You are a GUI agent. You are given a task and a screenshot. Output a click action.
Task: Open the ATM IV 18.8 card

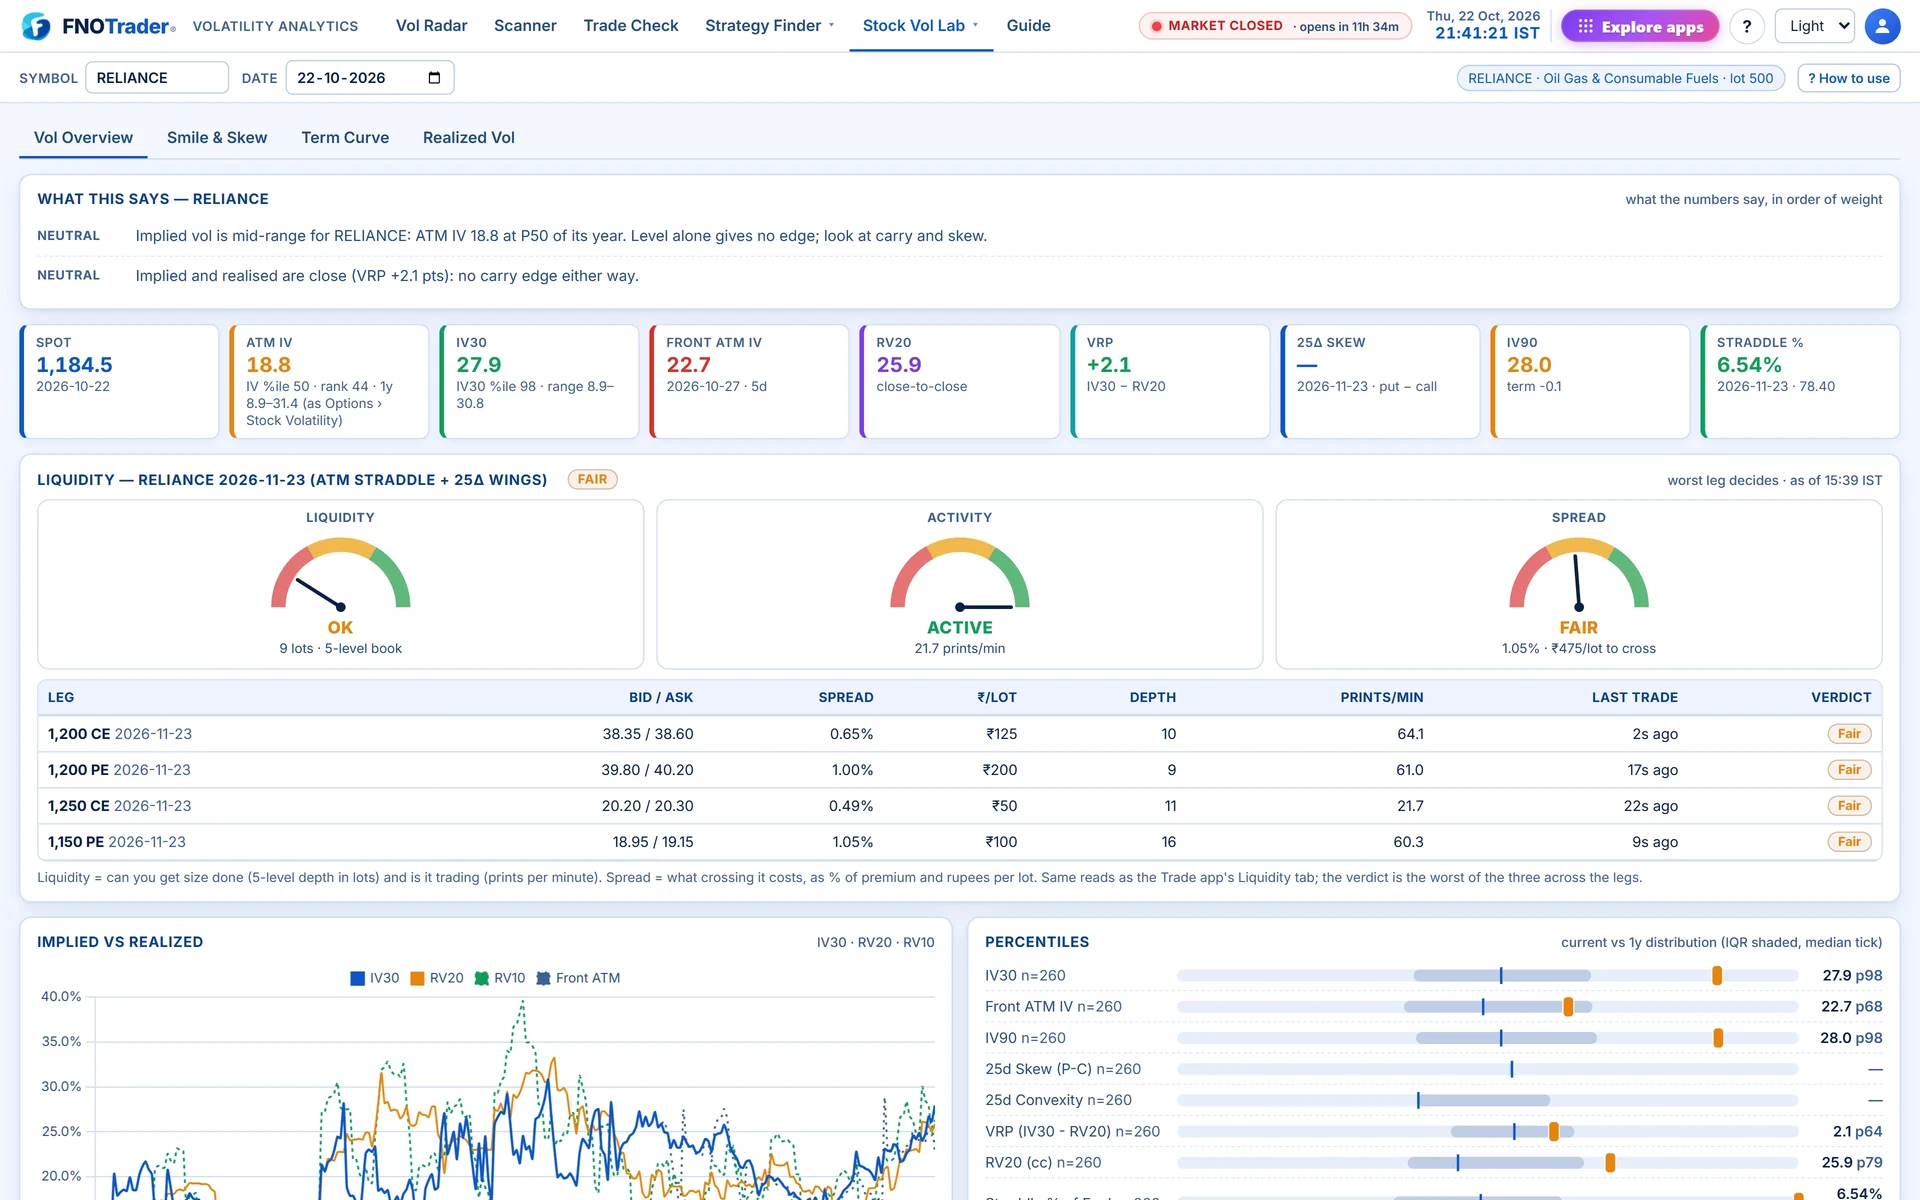329,381
